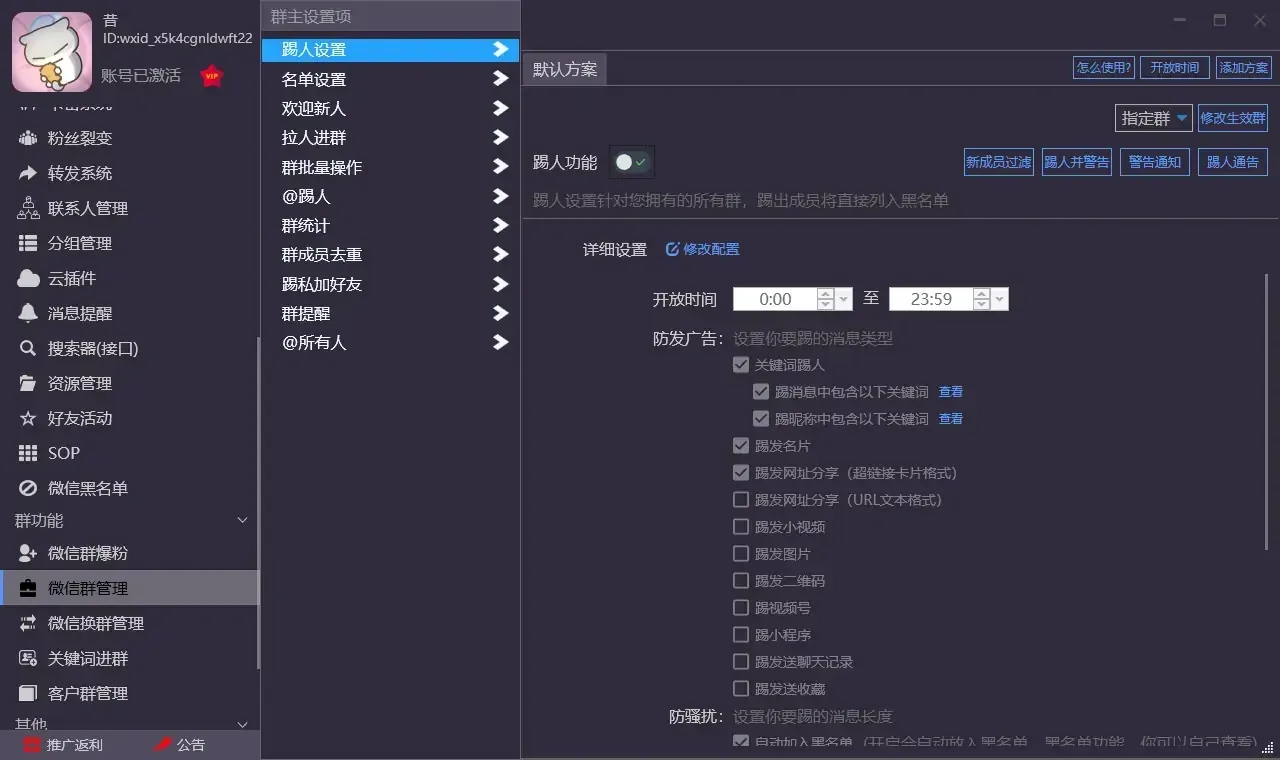Open the start time 0:00 dropdown arrow

coord(845,299)
